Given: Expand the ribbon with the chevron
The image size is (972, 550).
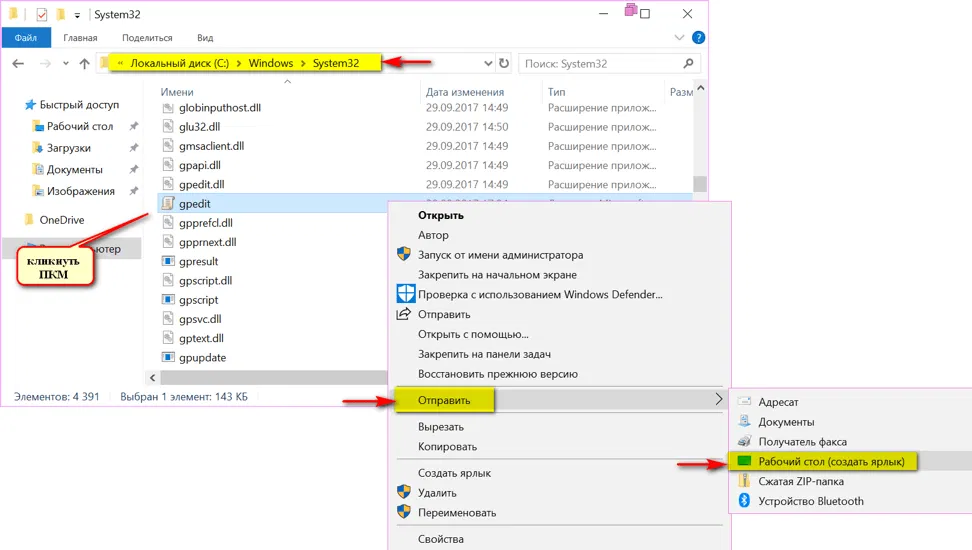Looking at the screenshot, I should pos(679,38).
